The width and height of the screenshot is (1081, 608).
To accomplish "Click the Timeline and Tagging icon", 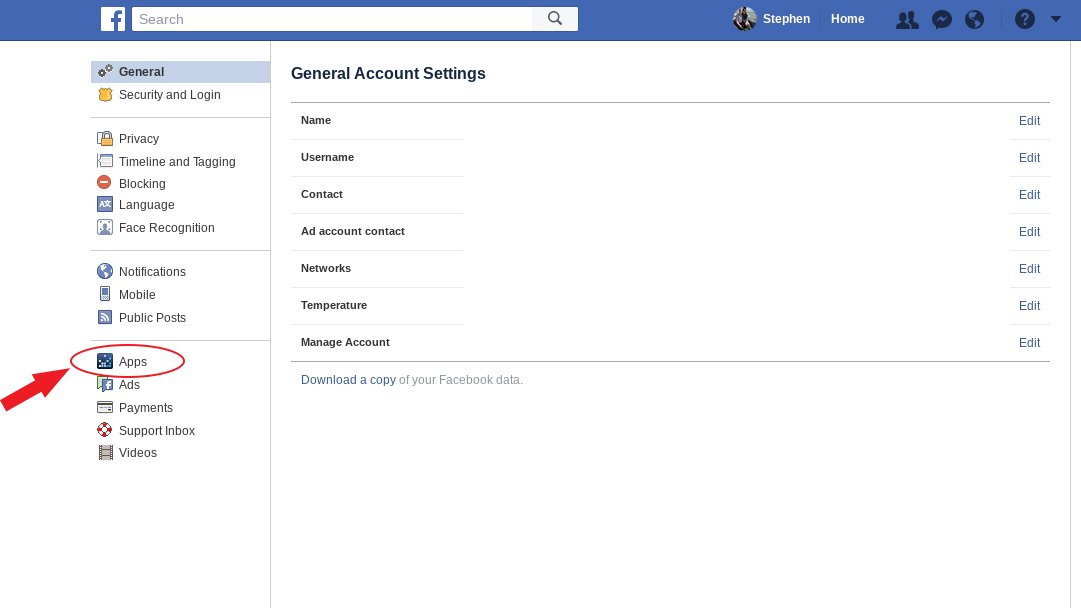I will point(105,161).
